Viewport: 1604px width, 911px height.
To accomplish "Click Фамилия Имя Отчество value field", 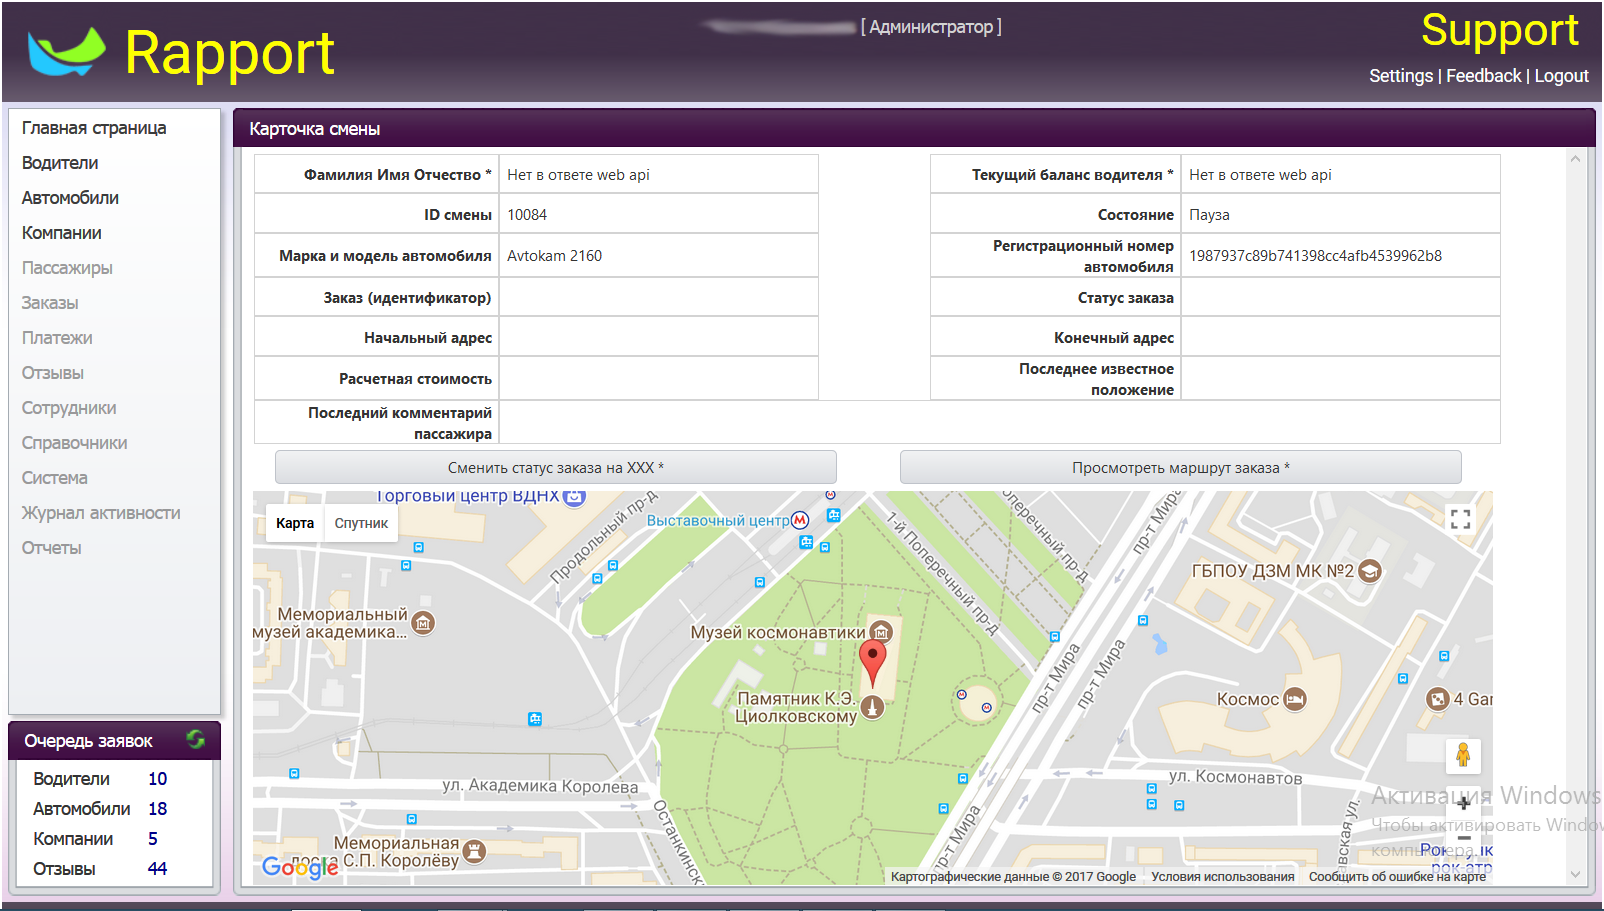I will [x=658, y=174].
